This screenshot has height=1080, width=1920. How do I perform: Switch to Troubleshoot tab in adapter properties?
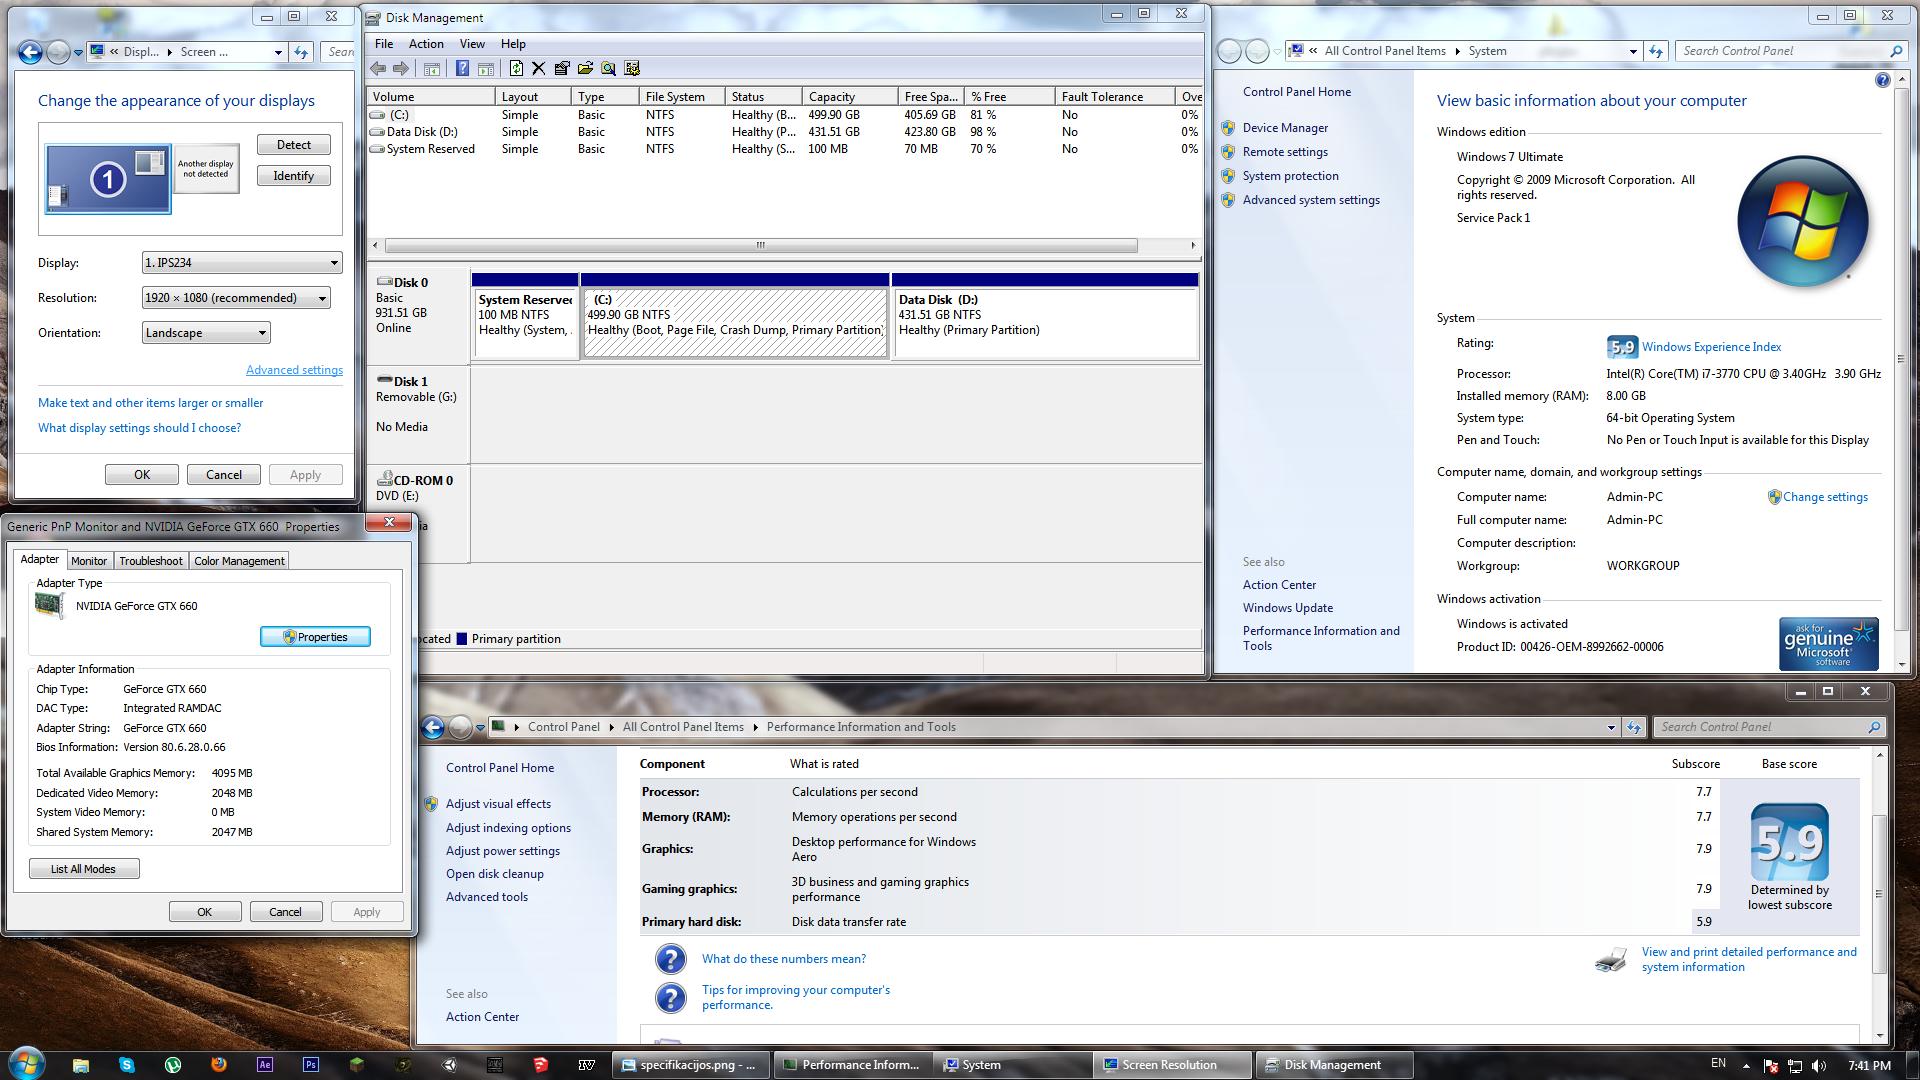pyautogui.click(x=151, y=561)
